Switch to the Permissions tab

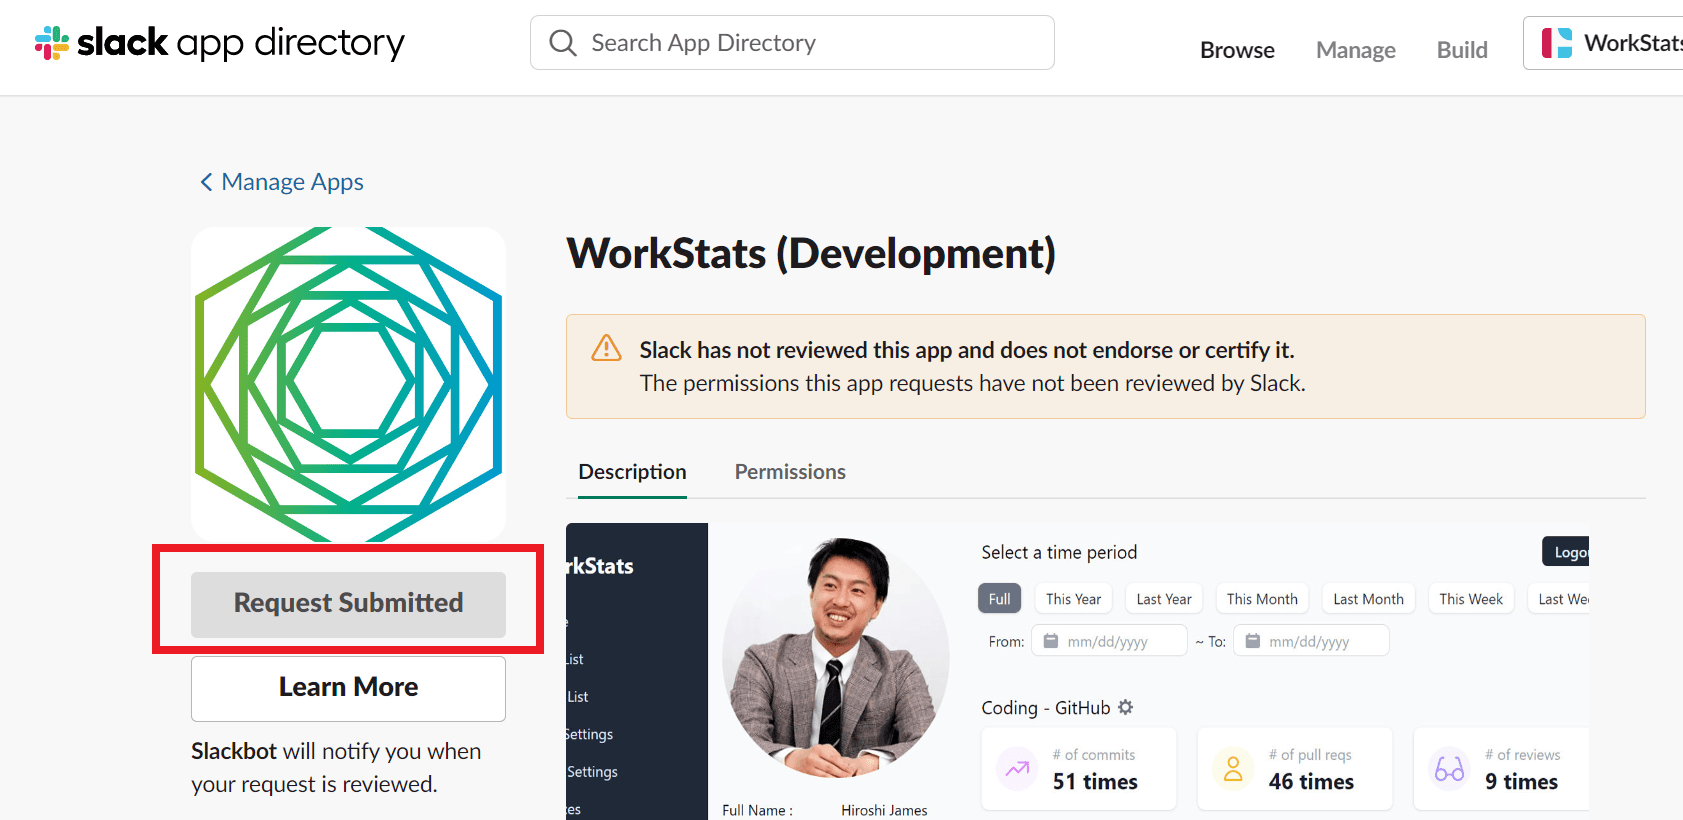pos(790,472)
